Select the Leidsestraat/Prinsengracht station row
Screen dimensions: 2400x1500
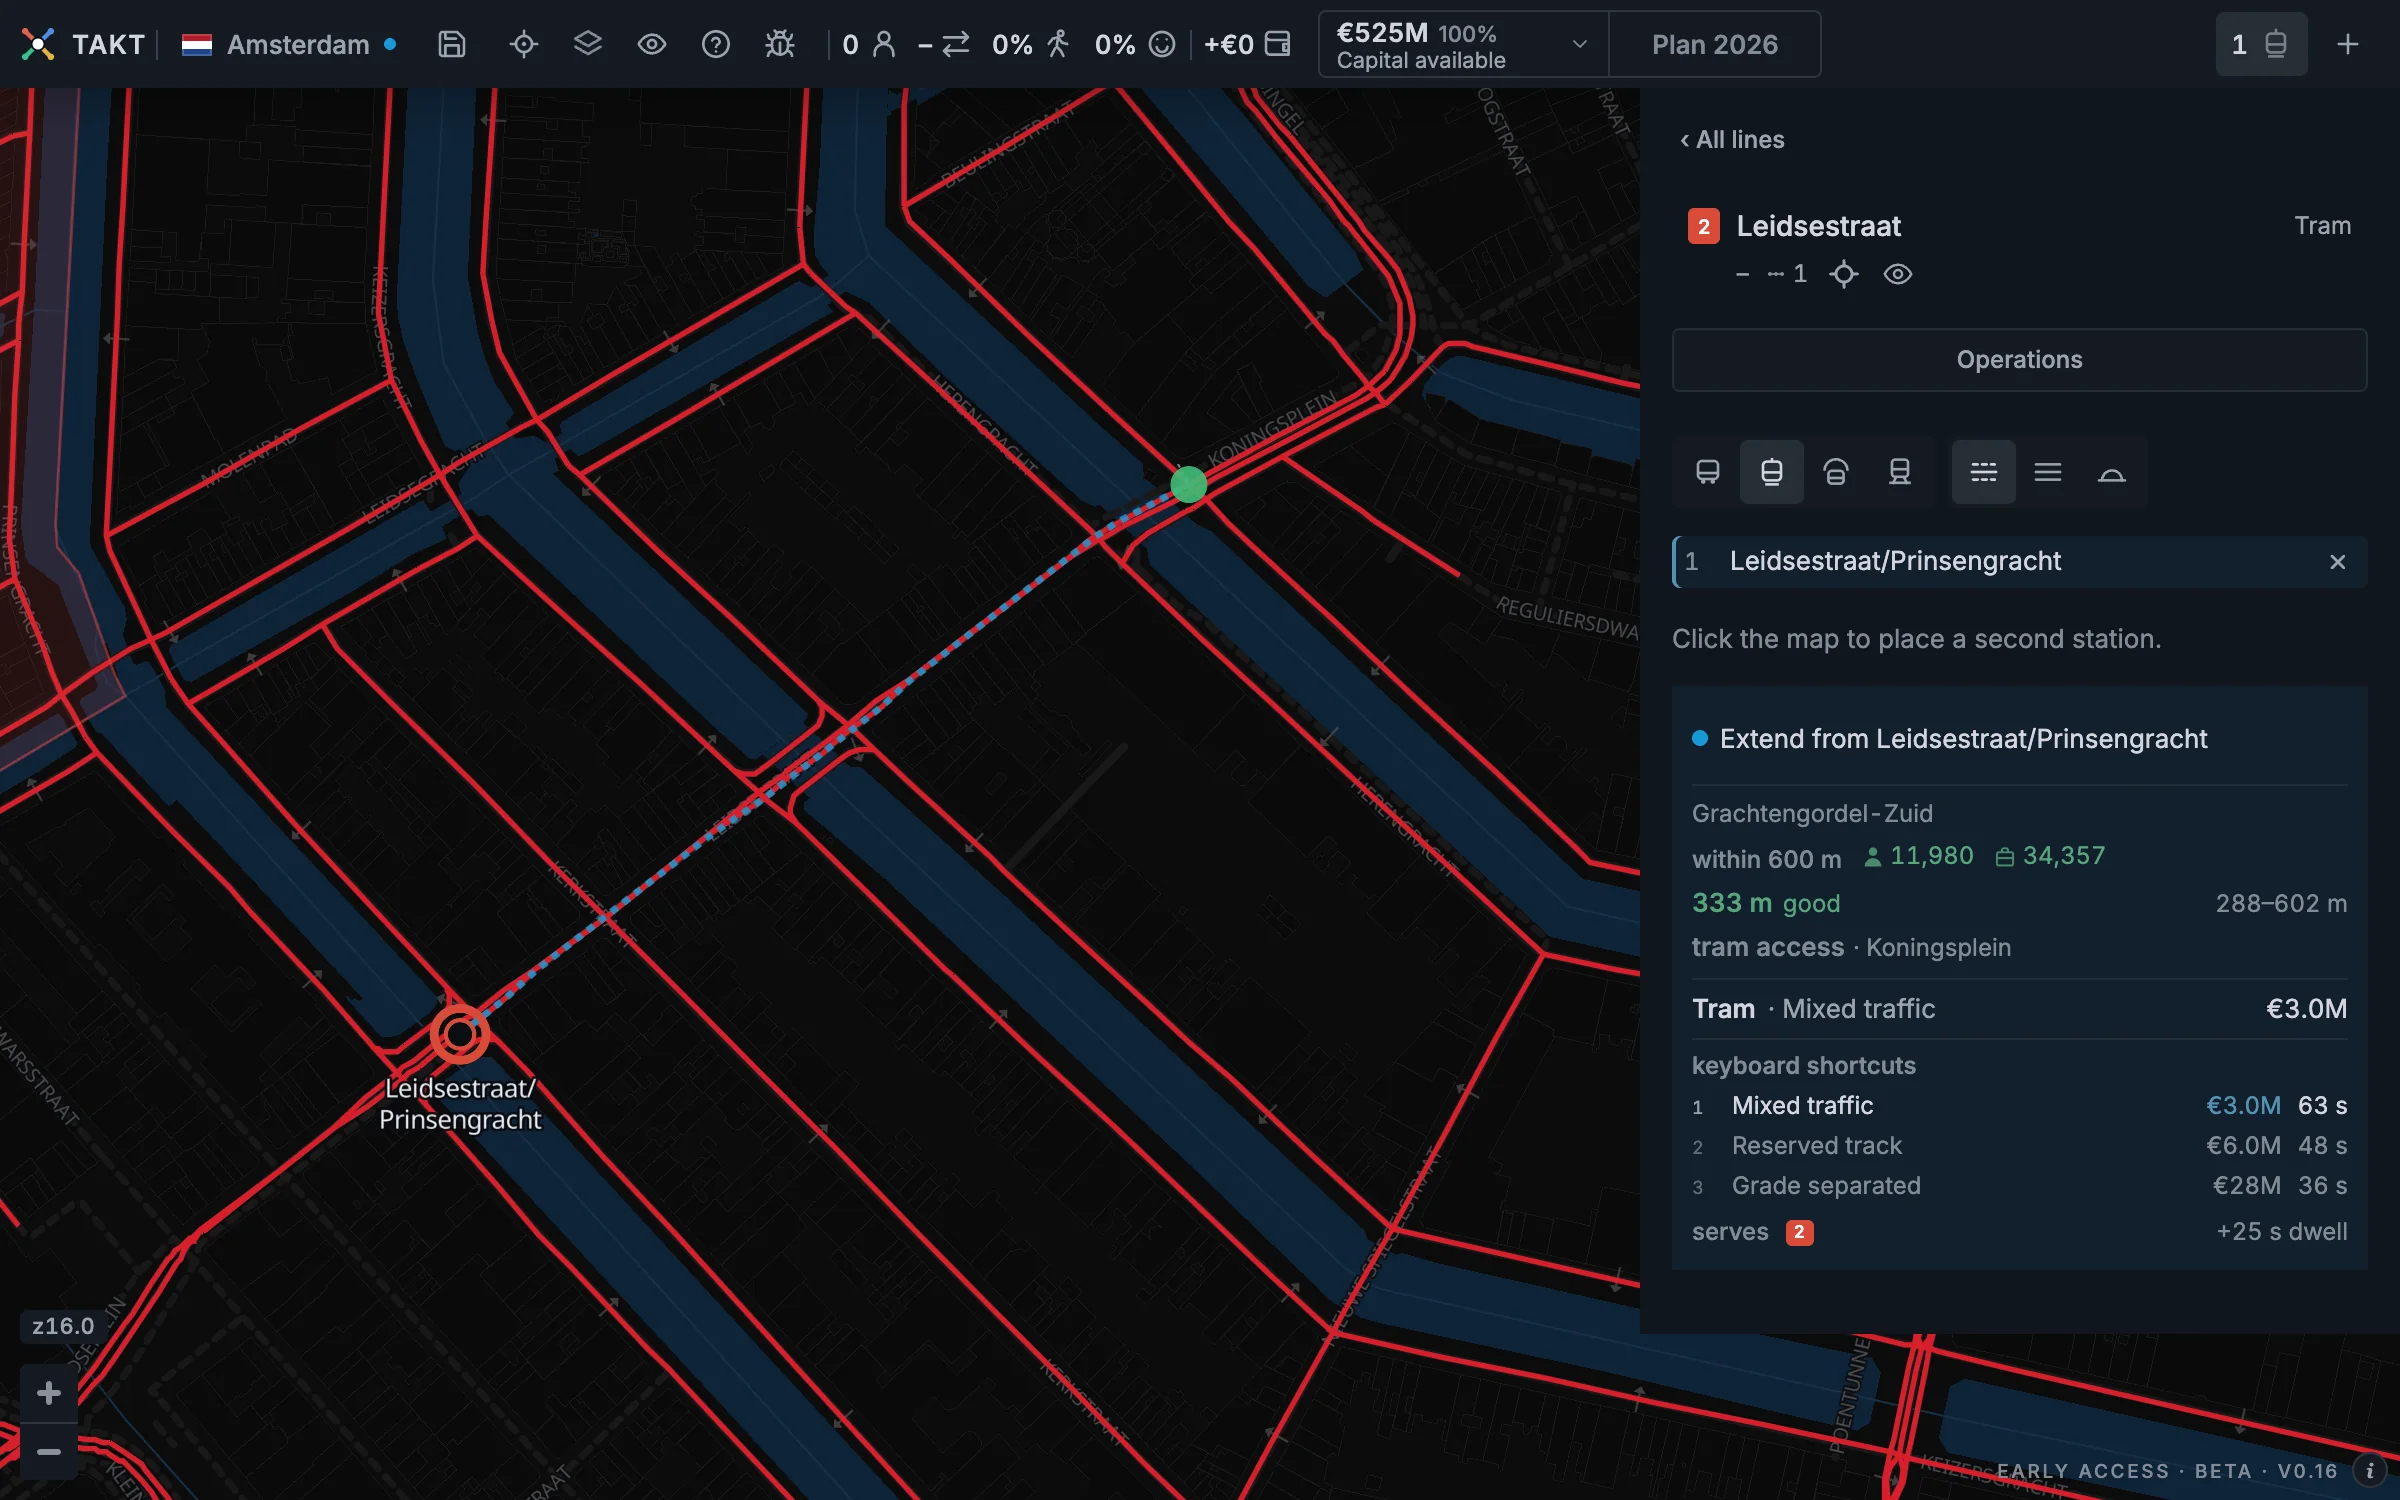pyautogui.click(x=2019, y=562)
